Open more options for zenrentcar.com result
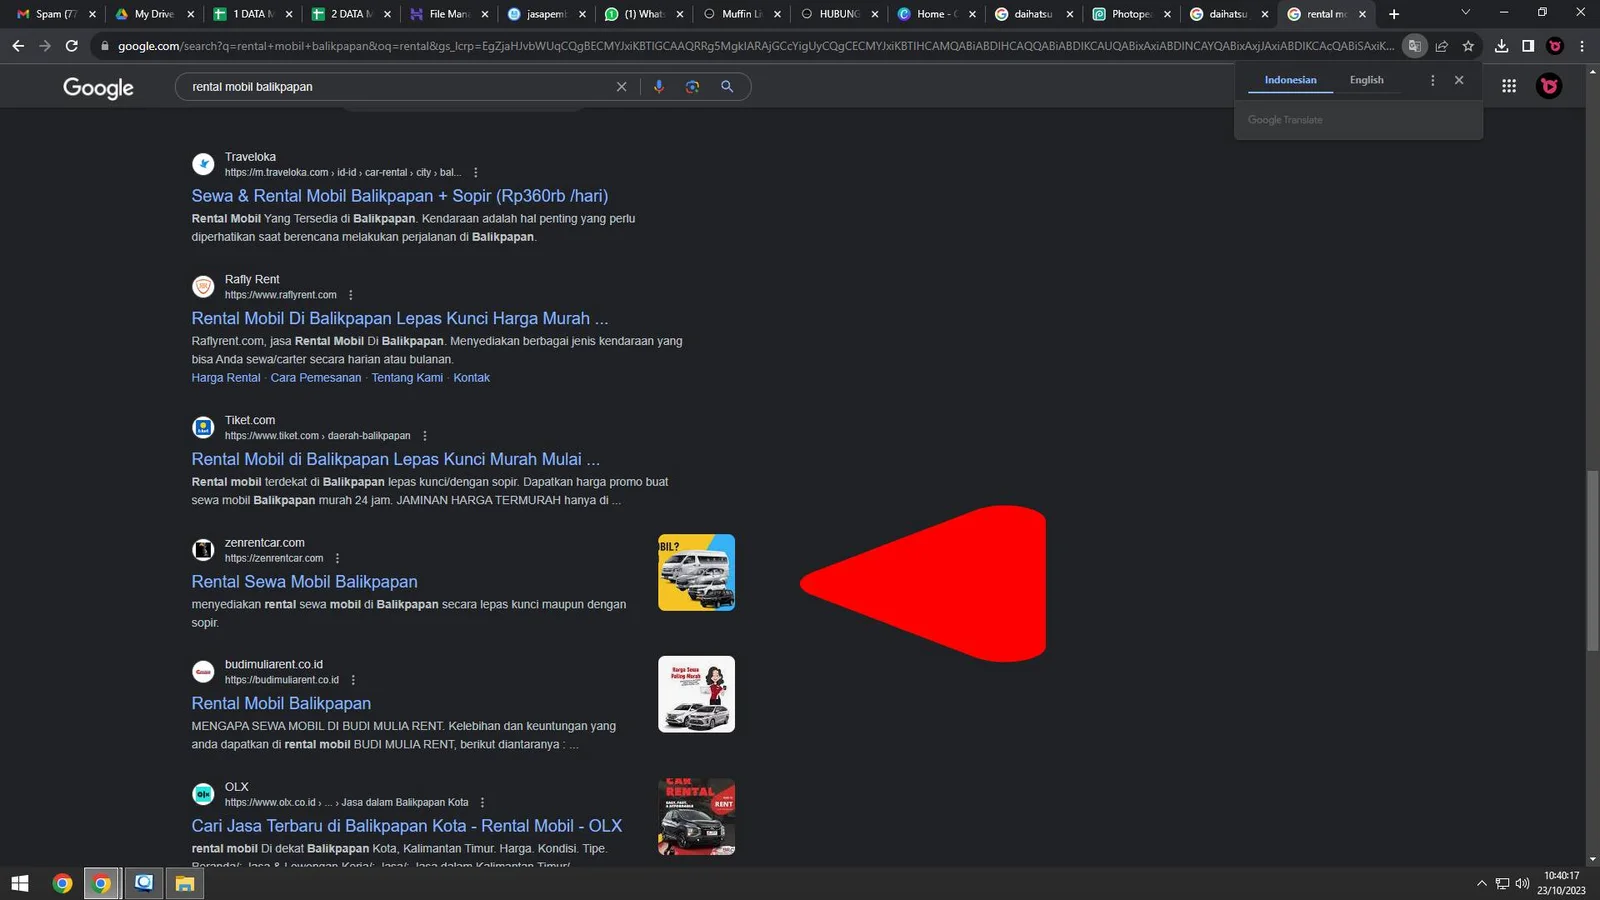 click(337, 559)
